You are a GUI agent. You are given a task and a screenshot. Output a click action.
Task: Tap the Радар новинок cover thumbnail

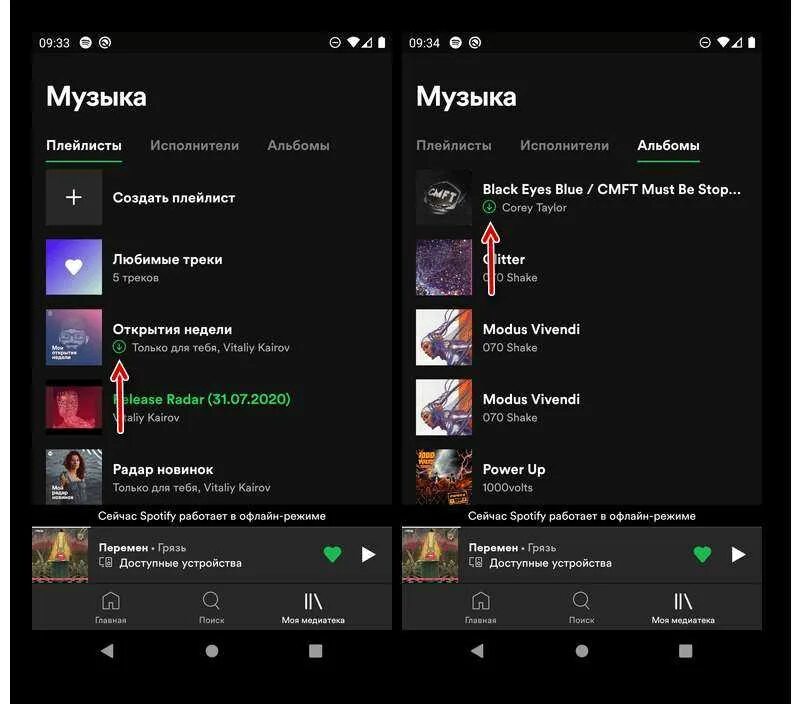coord(74,477)
